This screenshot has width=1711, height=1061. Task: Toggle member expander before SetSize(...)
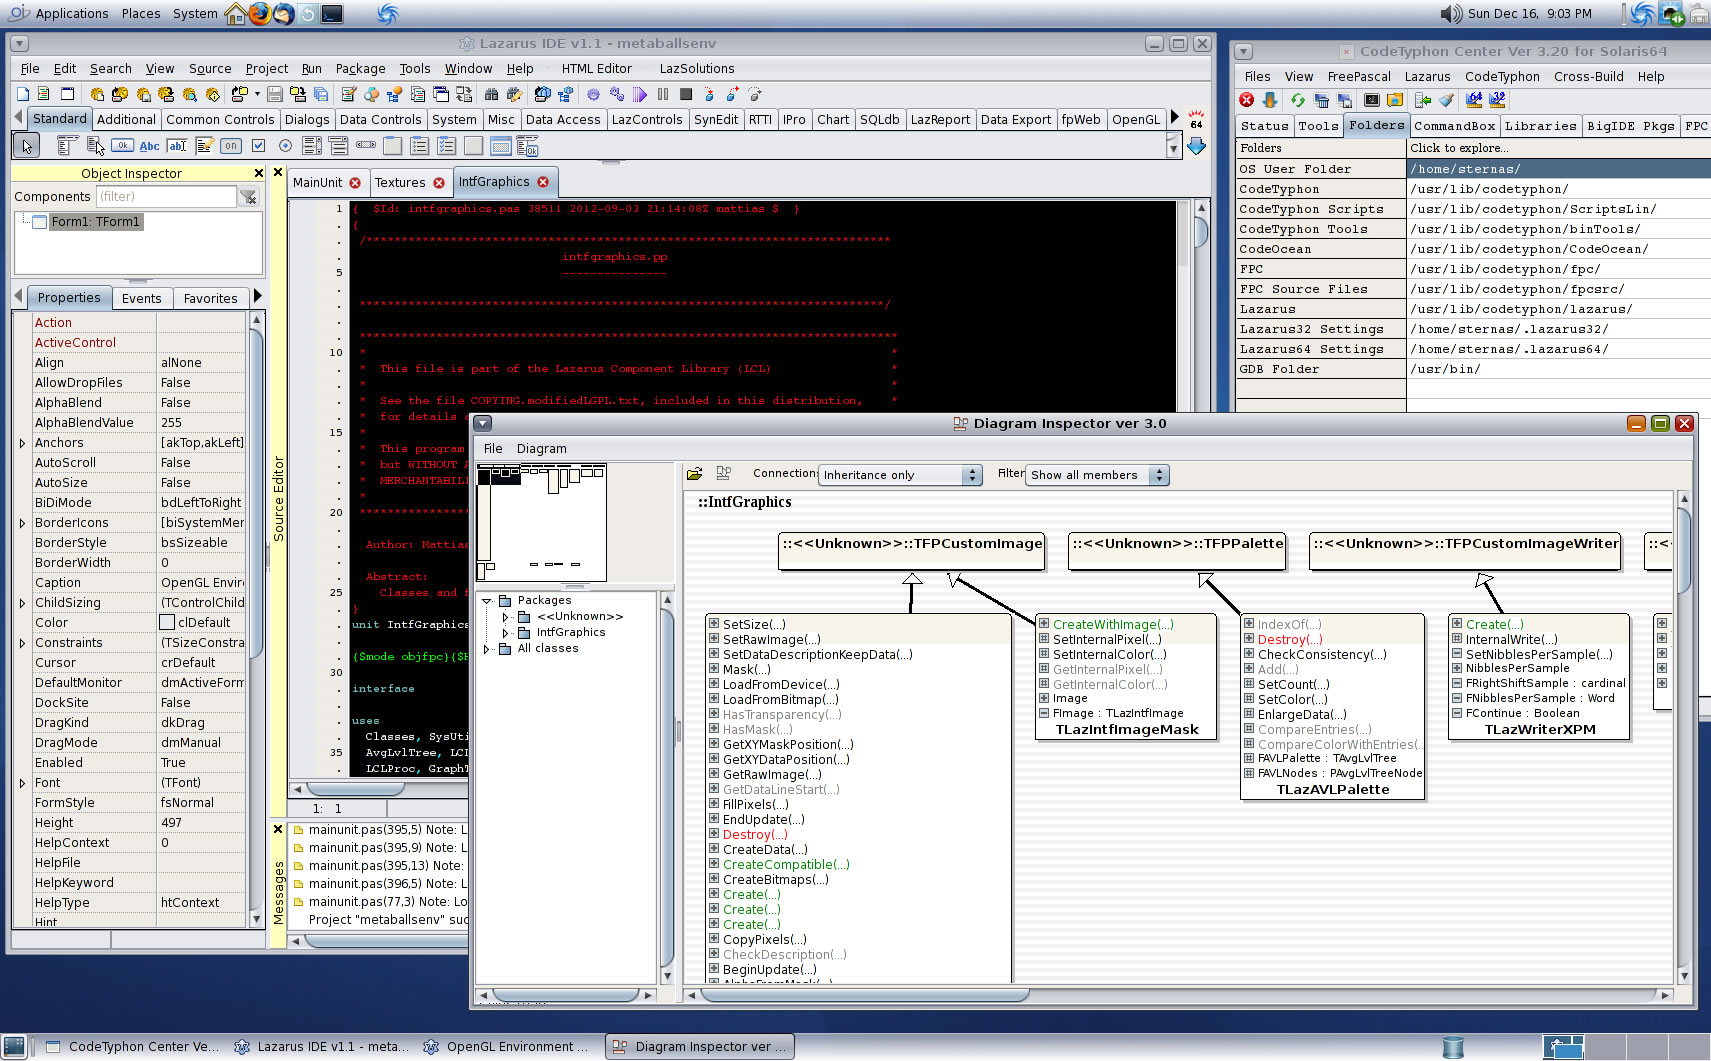coord(714,623)
